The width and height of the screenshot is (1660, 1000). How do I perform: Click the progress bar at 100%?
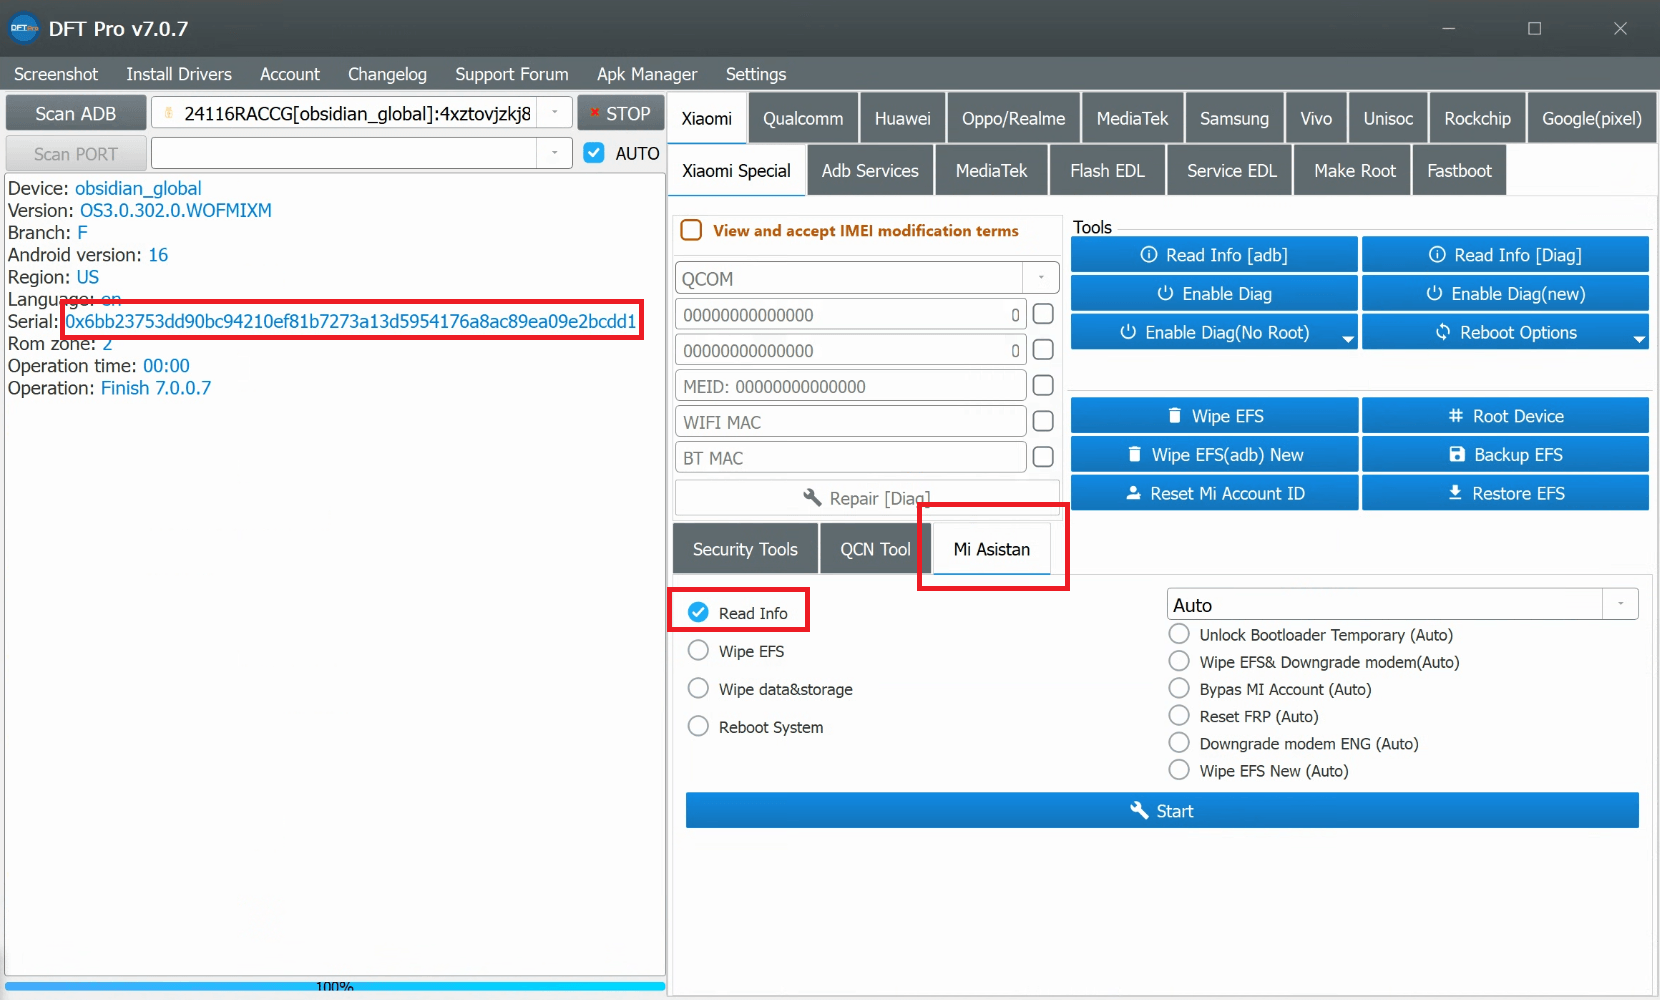point(335,986)
